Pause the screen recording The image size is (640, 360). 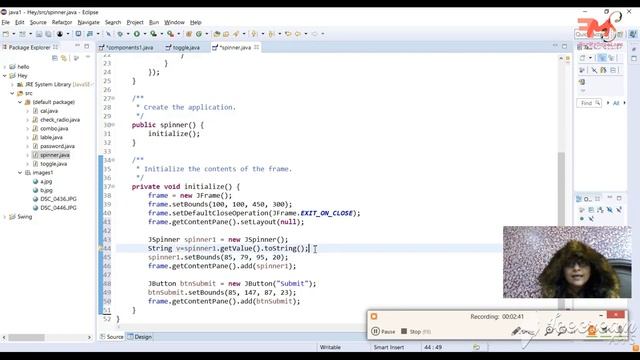pos(383,331)
